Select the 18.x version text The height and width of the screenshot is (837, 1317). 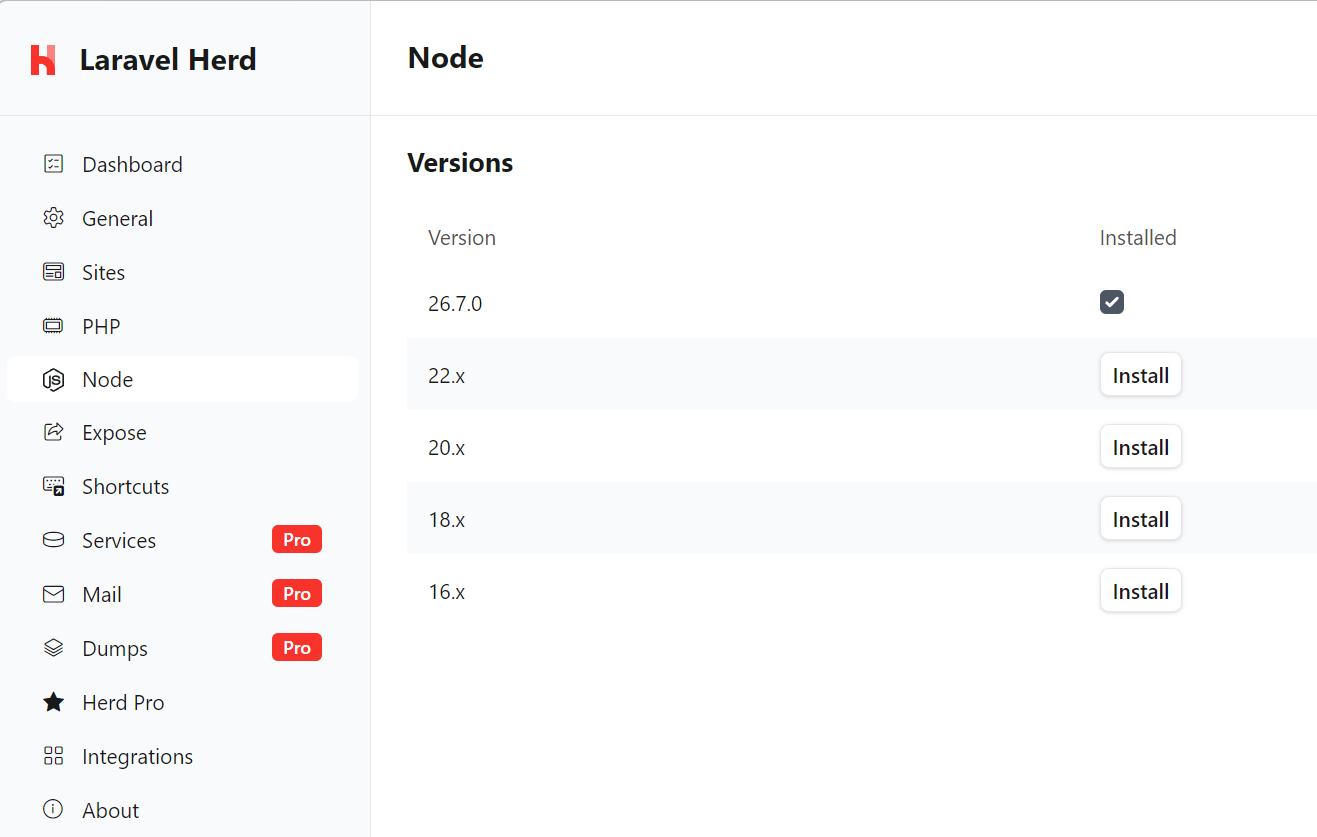tap(447, 520)
